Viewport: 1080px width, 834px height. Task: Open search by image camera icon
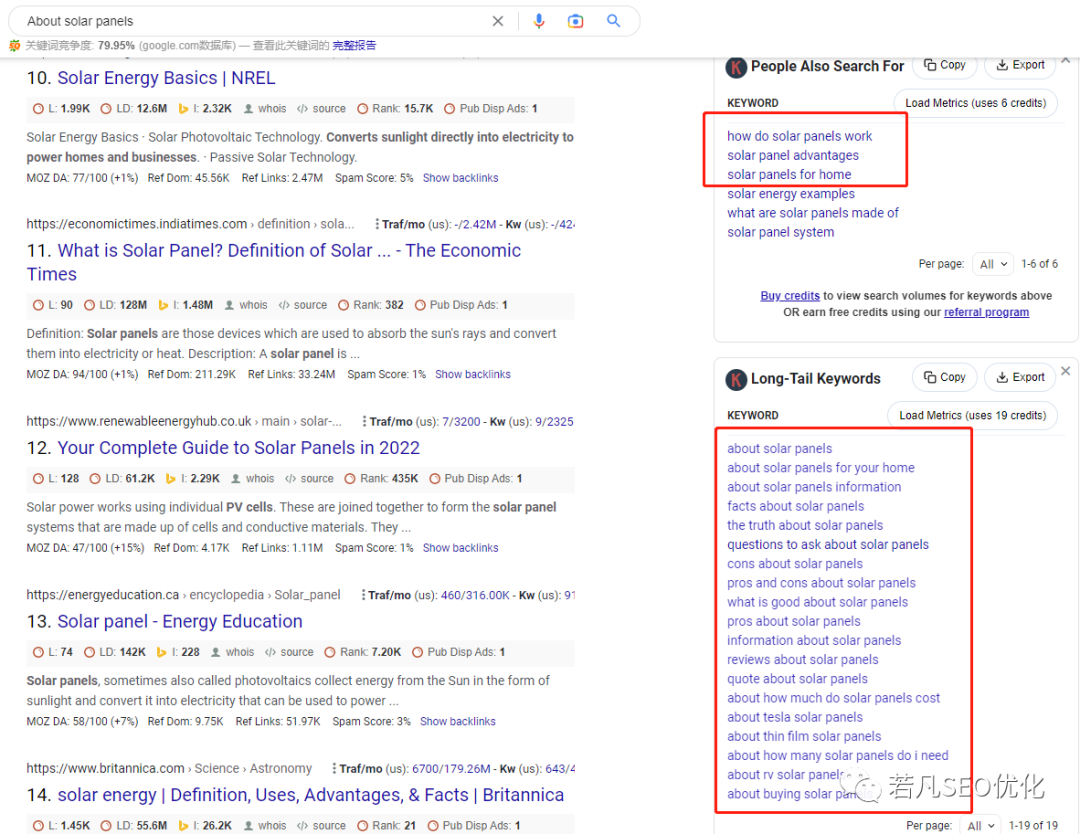(x=575, y=21)
